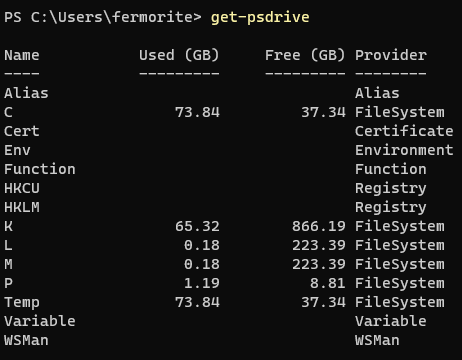Screen dimensions: 462x360
Task: Click the typed command get-psdrive
Action: 260,17
